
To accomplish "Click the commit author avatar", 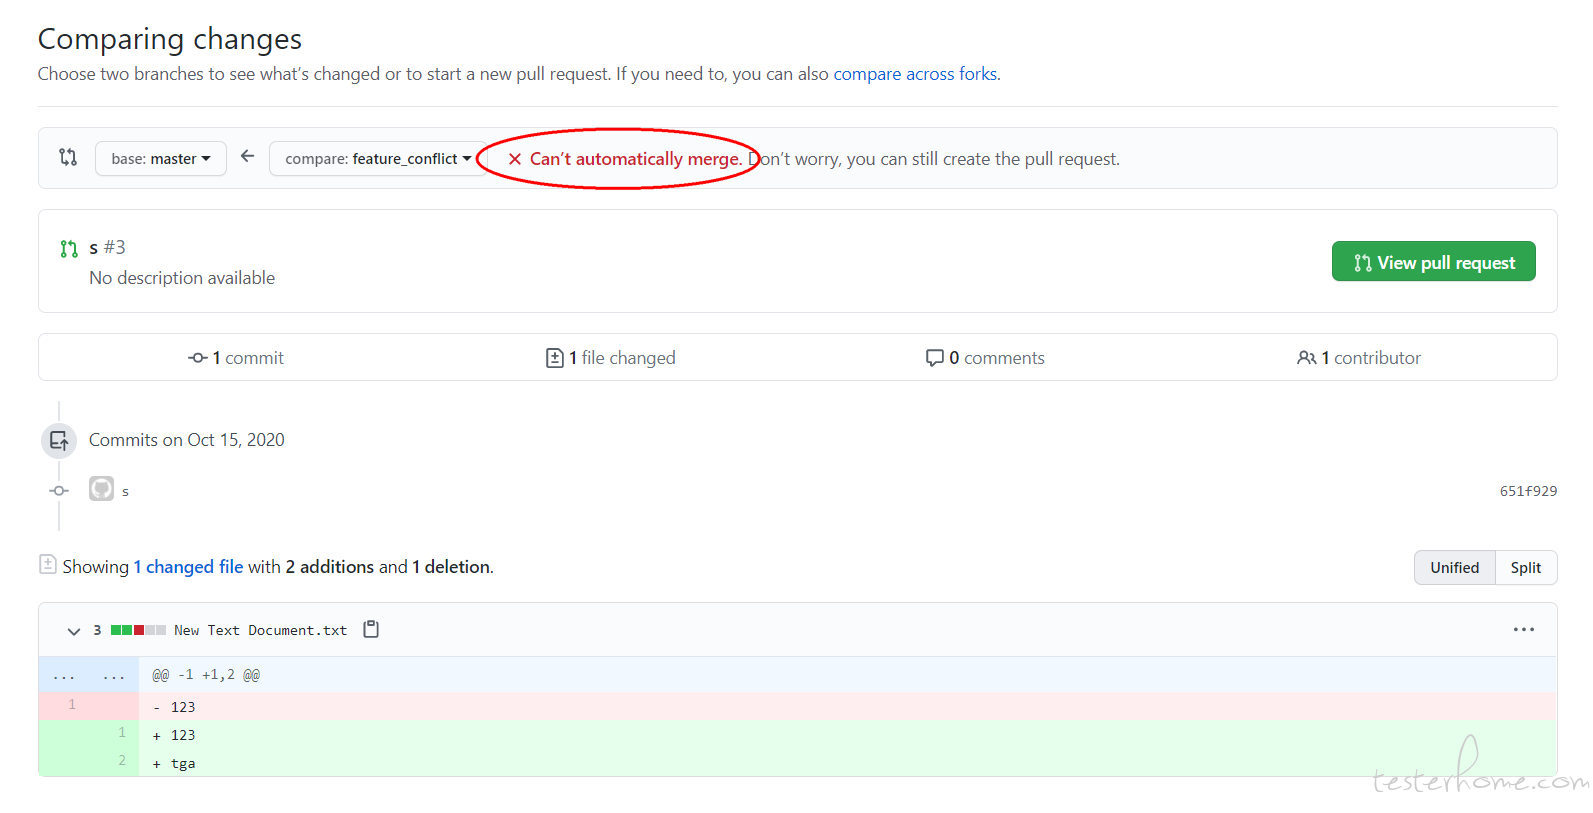I will coord(101,488).
